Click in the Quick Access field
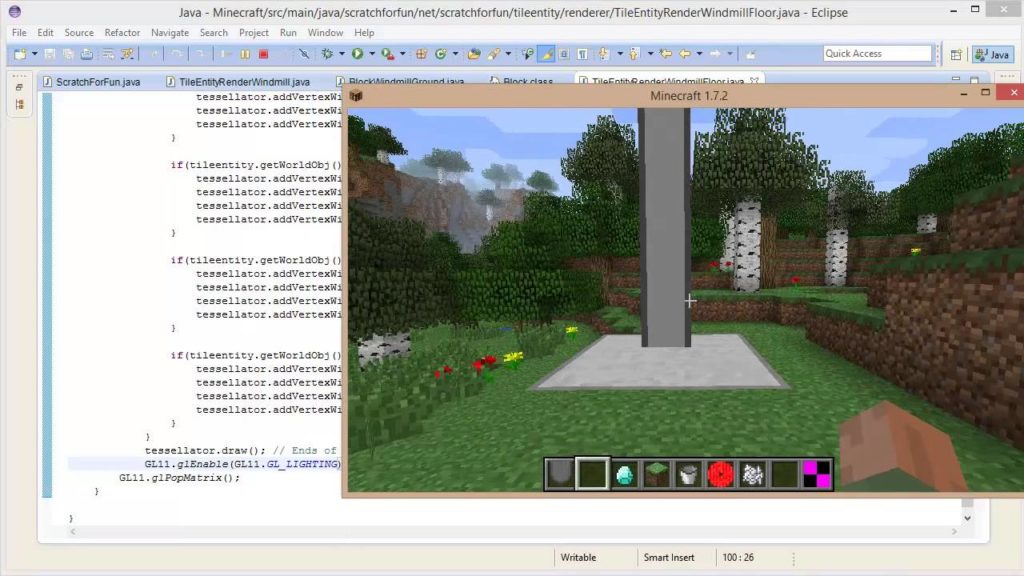Screen dimensions: 1024x576 [x=877, y=54]
